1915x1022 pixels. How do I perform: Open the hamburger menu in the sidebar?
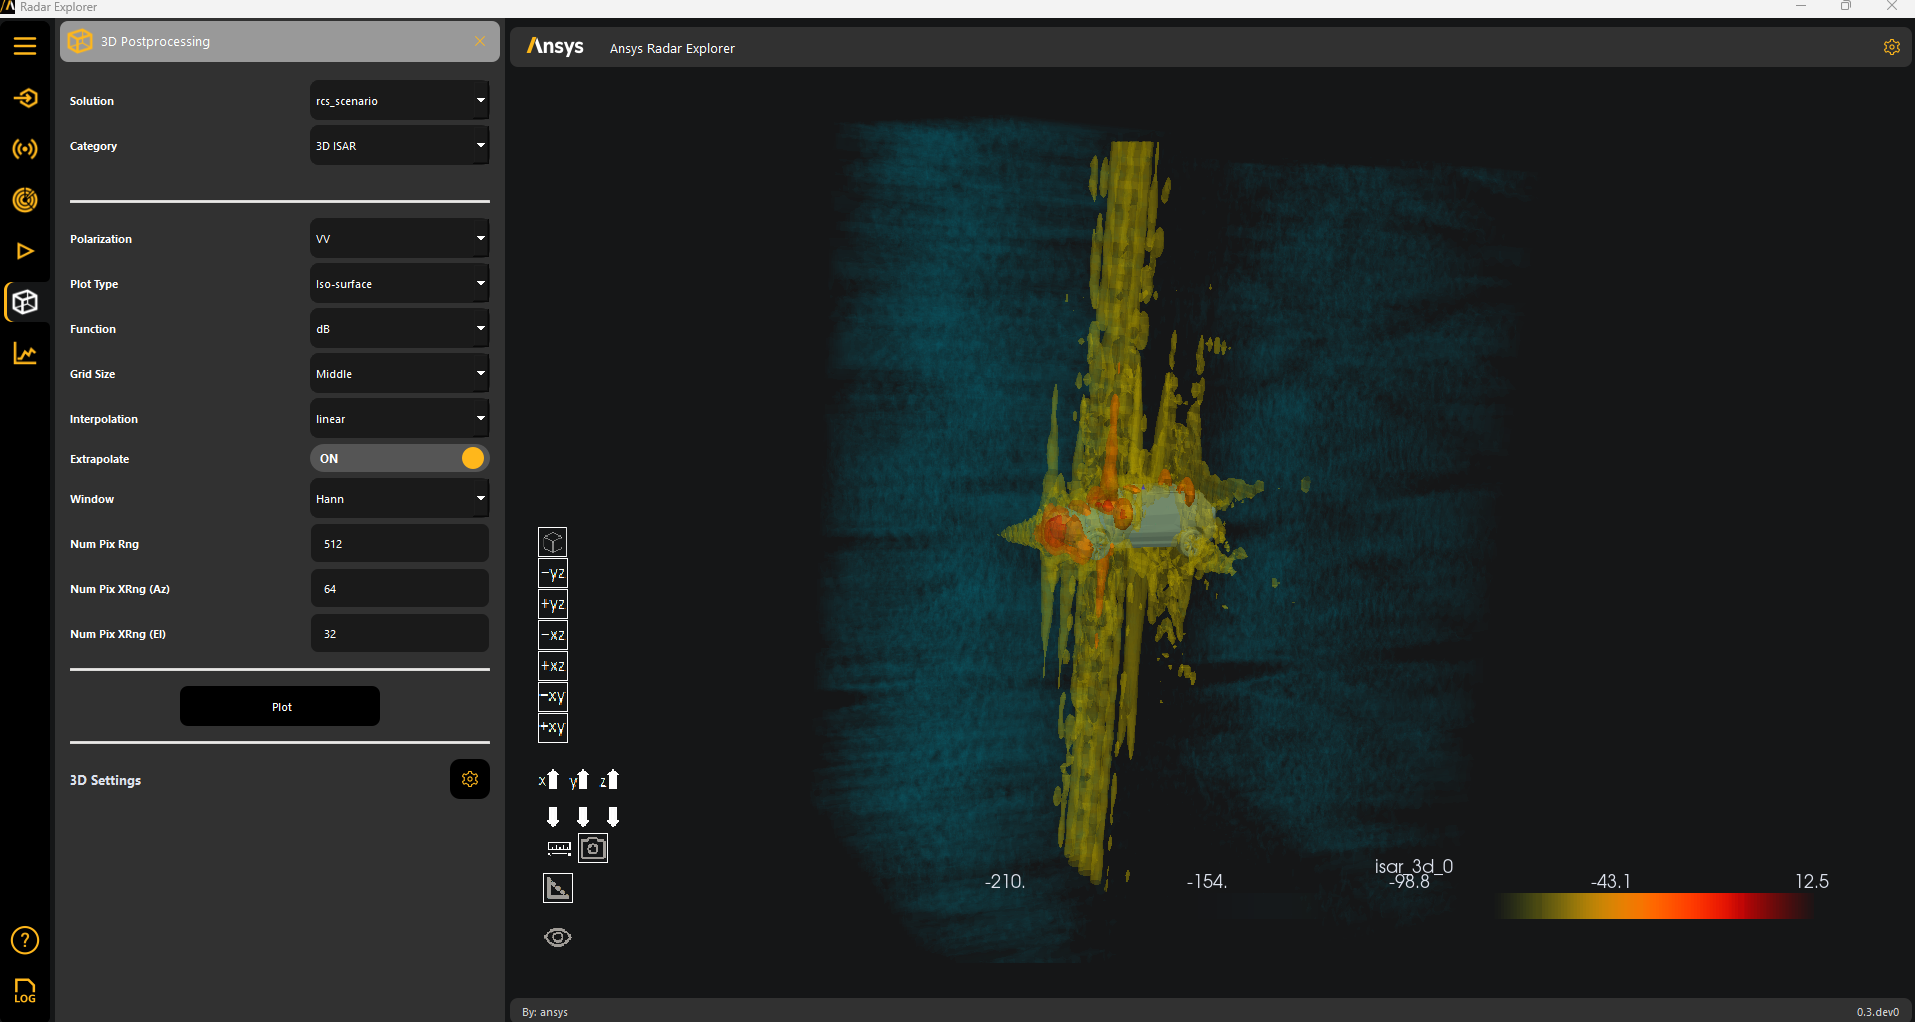click(x=25, y=46)
